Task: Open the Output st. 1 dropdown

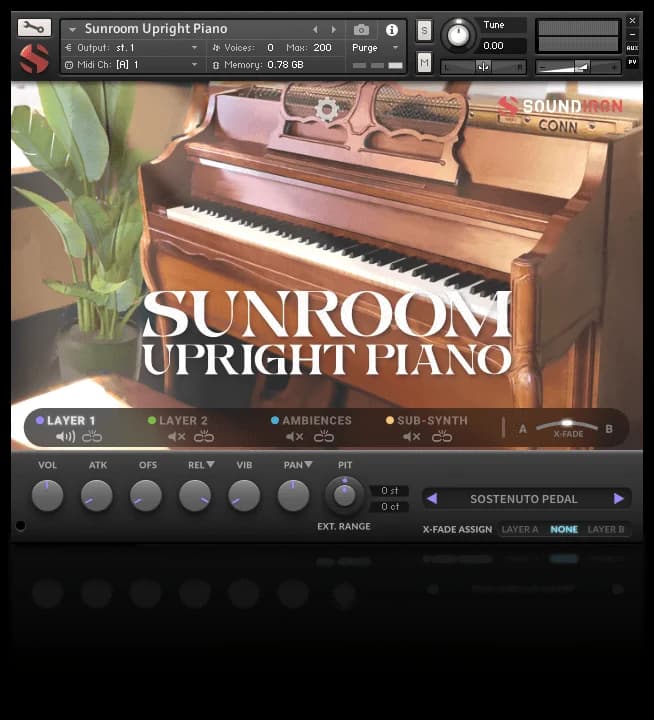Action: pos(194,48)
